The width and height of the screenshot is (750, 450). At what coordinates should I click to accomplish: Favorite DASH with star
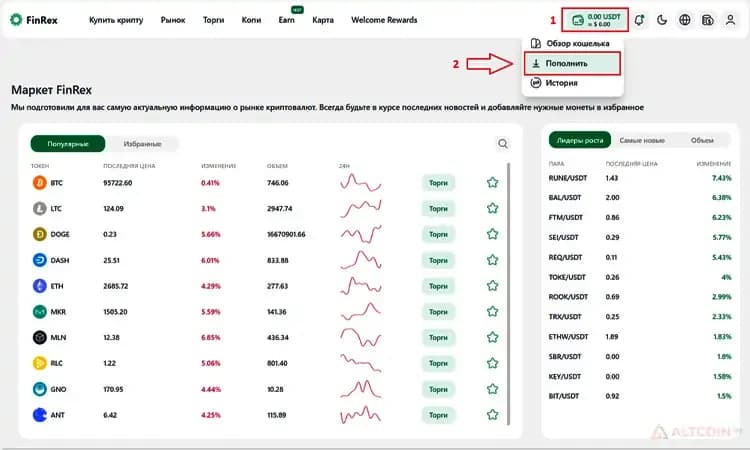pos(492,260)
